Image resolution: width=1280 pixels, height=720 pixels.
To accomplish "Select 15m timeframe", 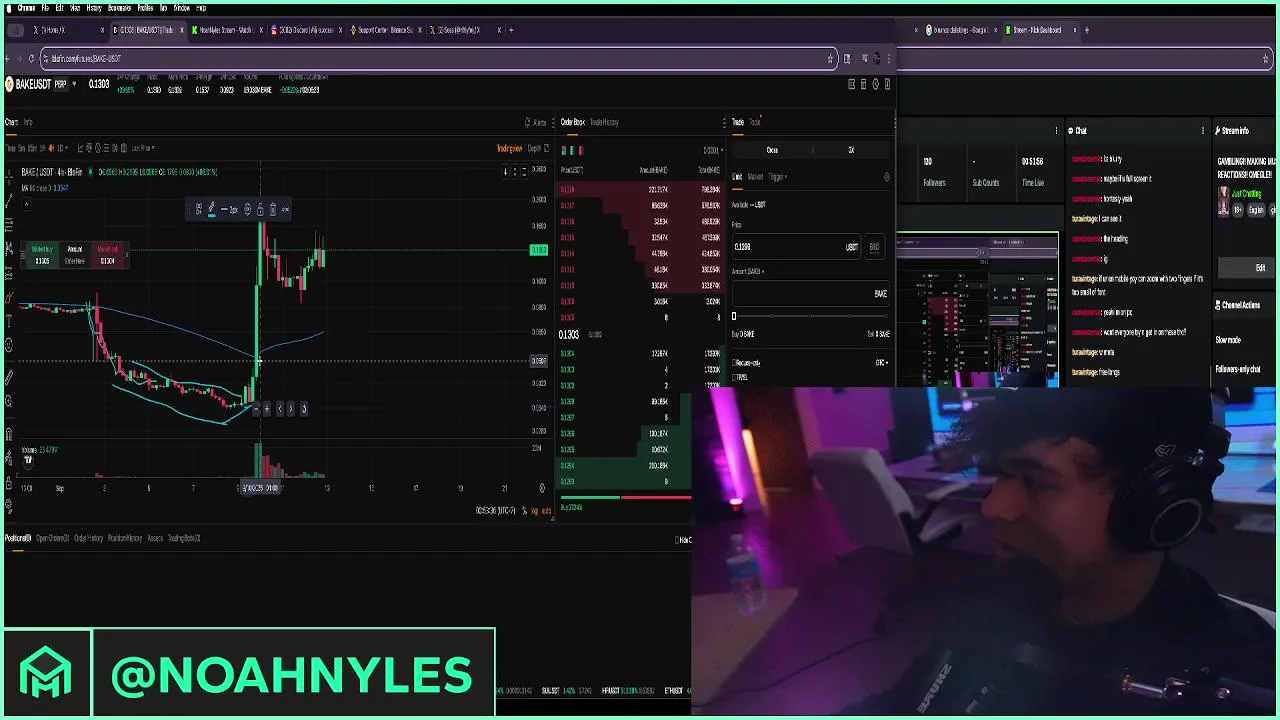I will (33, 148).
